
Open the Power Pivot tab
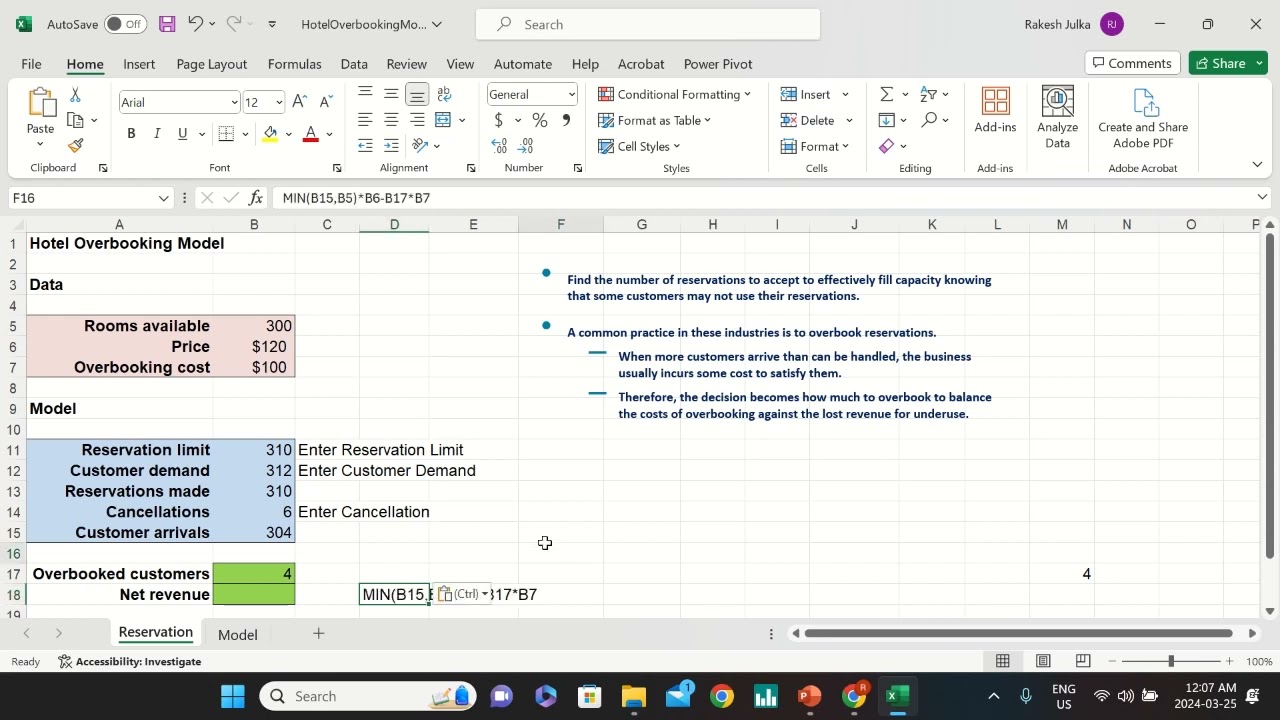click(718, 64)
